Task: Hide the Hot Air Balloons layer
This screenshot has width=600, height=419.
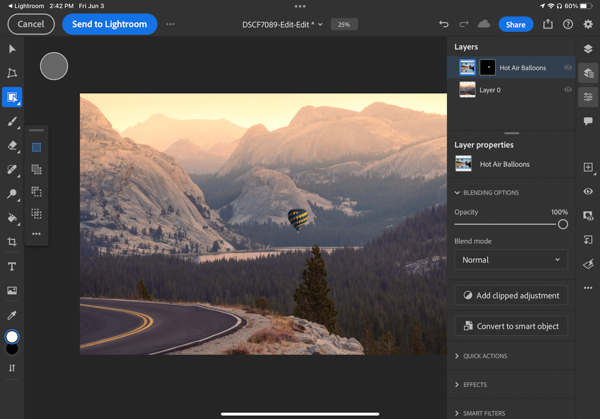Action: click(x=568, y=67)
